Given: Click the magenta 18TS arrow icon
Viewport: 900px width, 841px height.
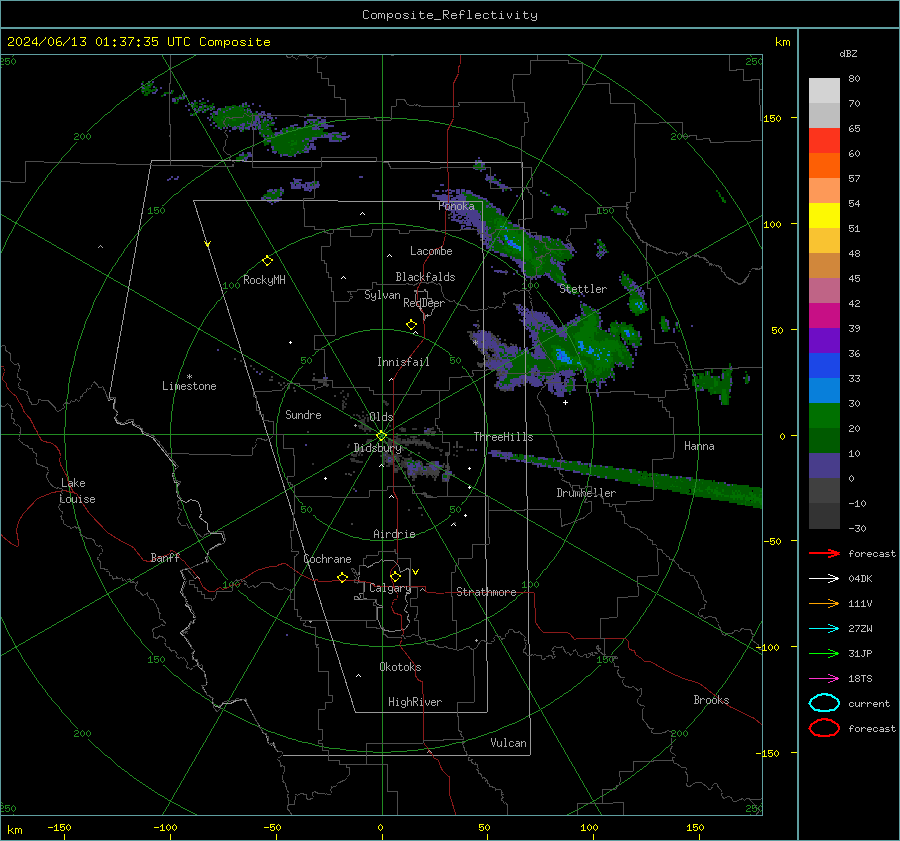Looking at the screenshot, I should pos(824,679).
